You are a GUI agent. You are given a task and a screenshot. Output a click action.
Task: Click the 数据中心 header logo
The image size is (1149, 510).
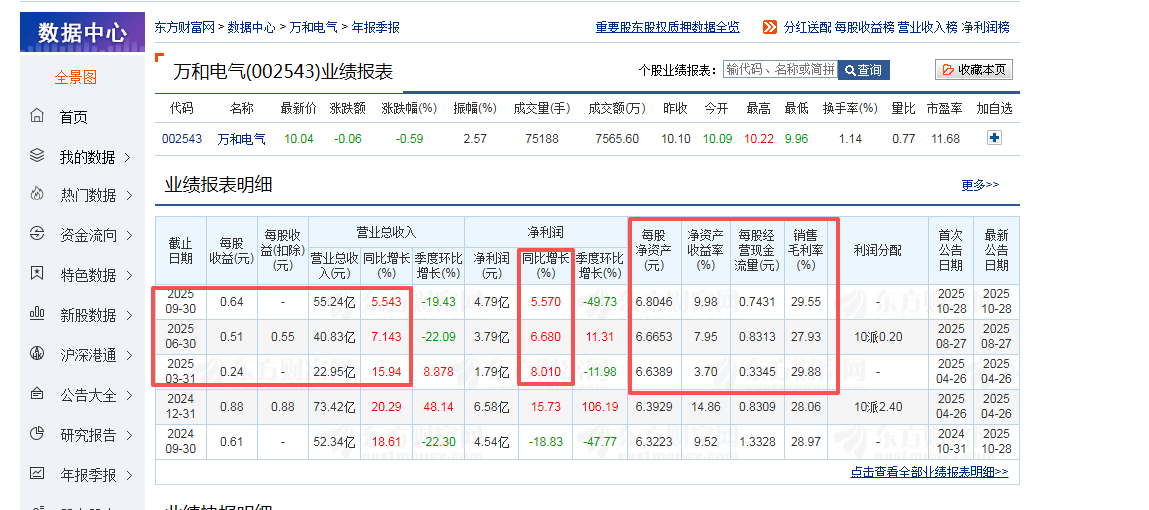point(82,32)
